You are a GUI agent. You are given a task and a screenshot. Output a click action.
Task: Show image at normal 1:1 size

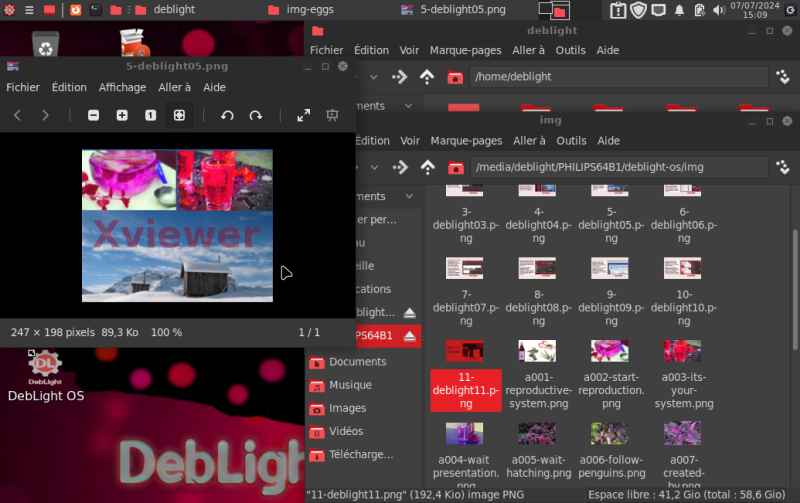(x=150, y=115)
